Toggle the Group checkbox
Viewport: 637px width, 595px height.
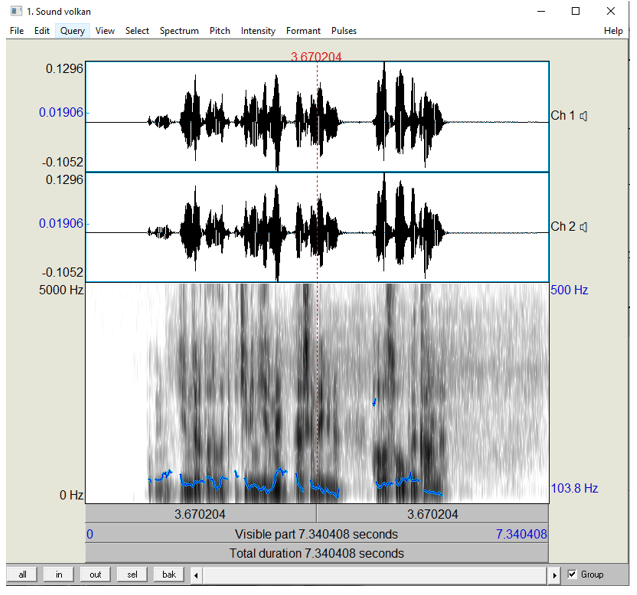point(572,575)
